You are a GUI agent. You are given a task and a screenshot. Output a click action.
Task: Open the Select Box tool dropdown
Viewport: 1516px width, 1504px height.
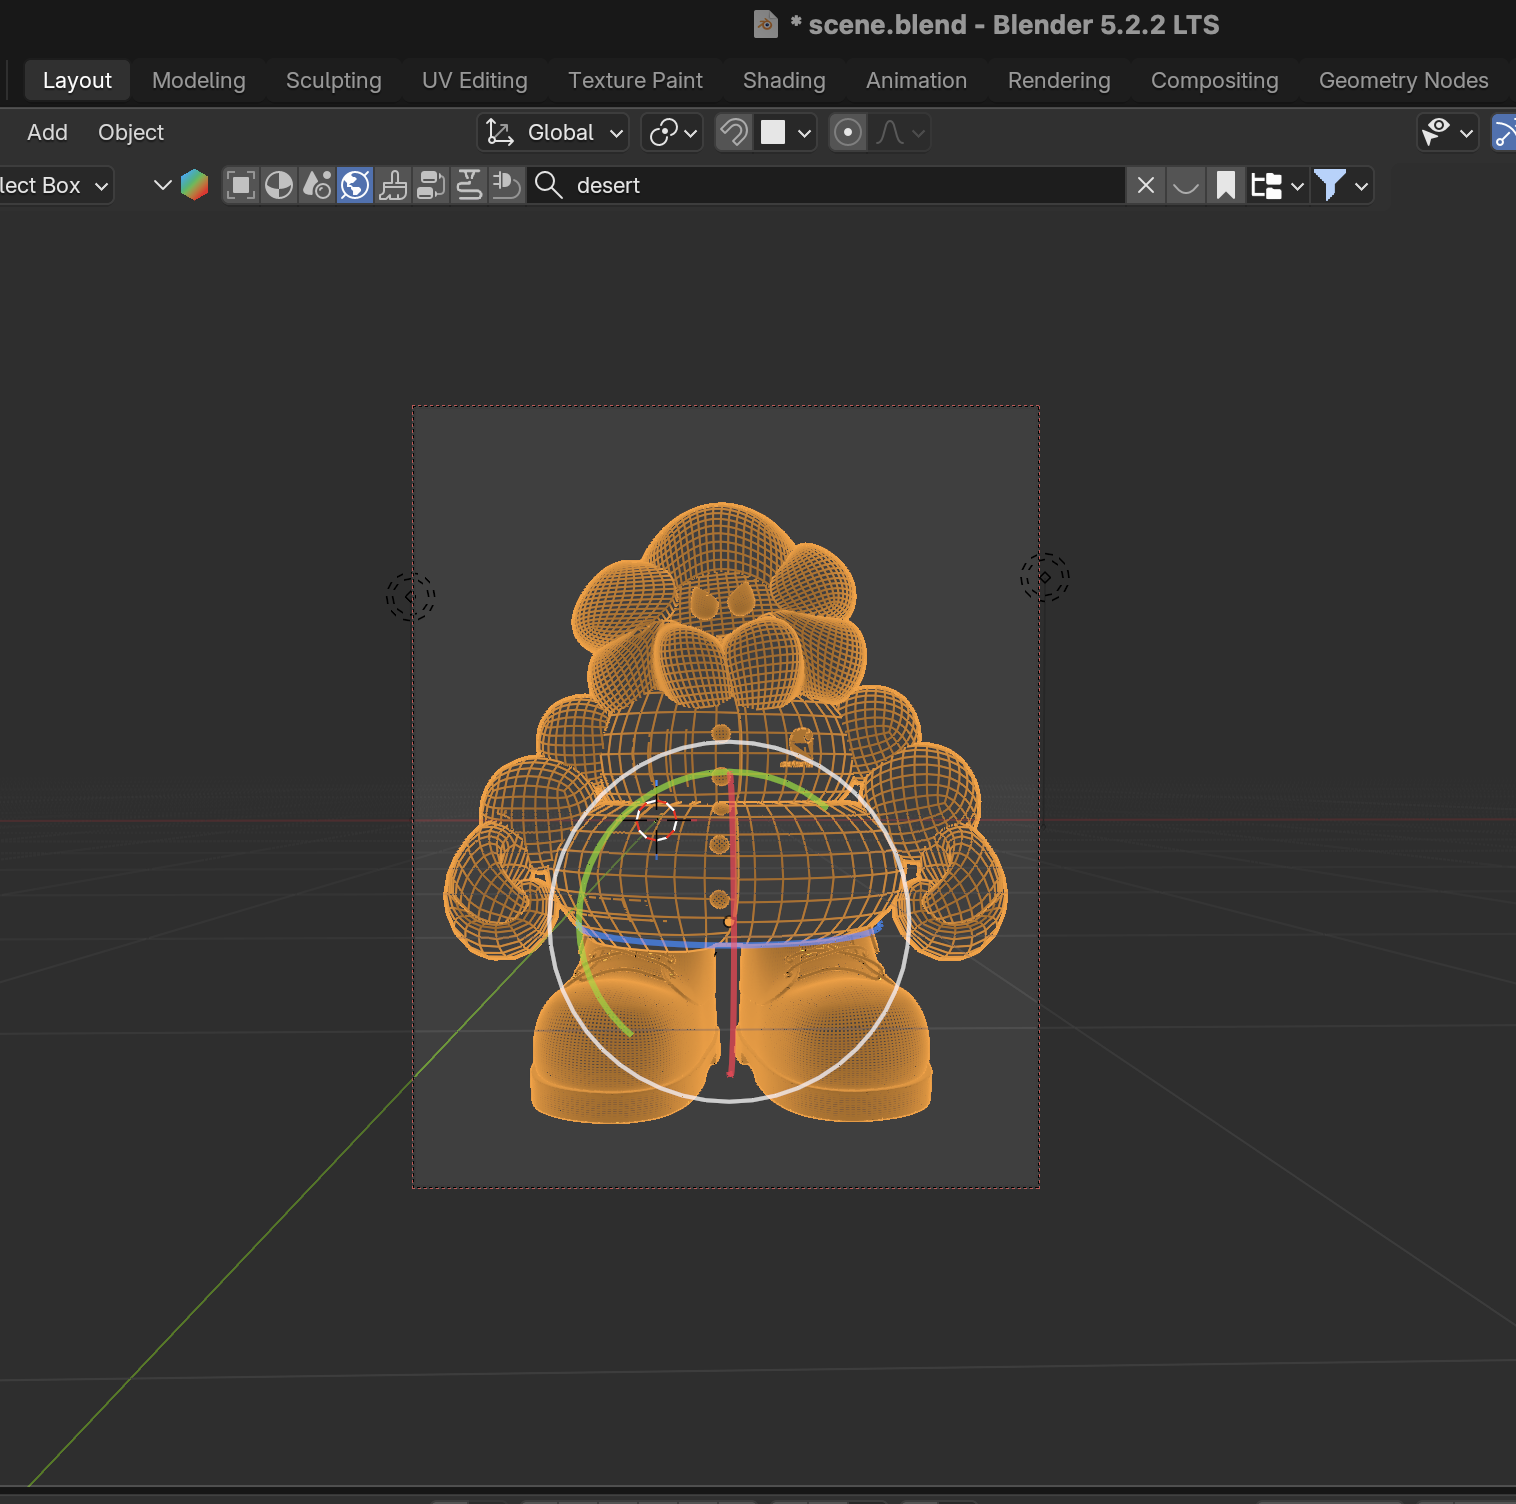click(54, 185)
